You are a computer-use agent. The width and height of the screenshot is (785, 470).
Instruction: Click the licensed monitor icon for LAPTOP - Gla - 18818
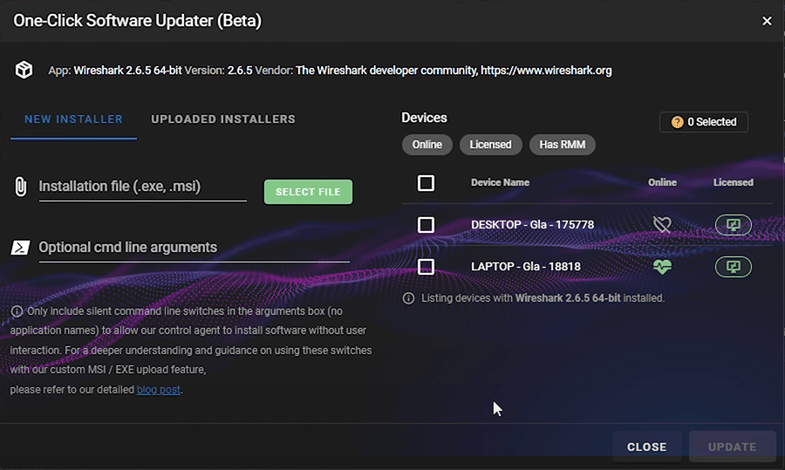[733, 267]
